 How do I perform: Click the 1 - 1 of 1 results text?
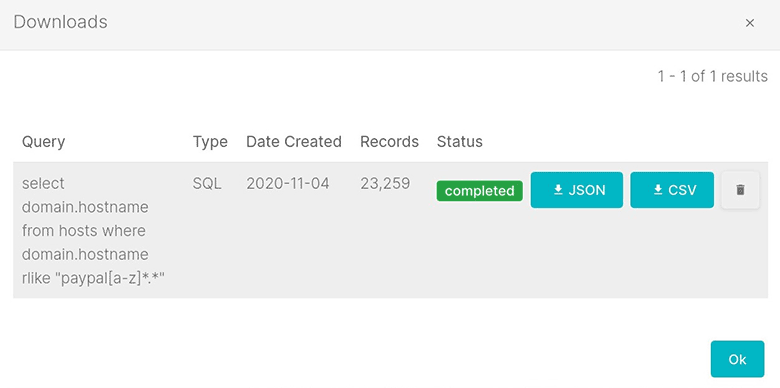tap(712, 76)
